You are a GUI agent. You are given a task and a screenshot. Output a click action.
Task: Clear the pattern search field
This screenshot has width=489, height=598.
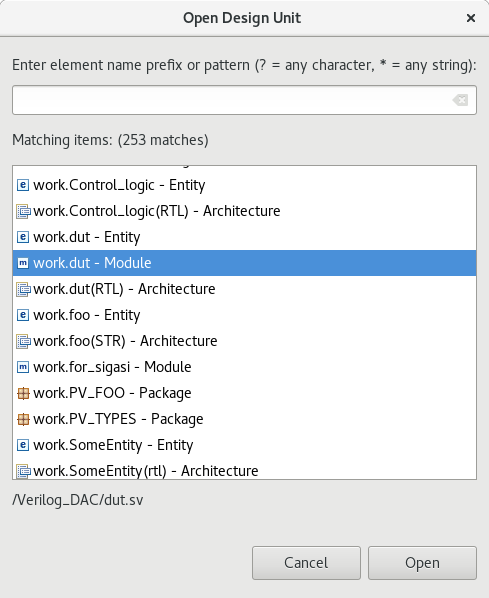coord(460,100)
